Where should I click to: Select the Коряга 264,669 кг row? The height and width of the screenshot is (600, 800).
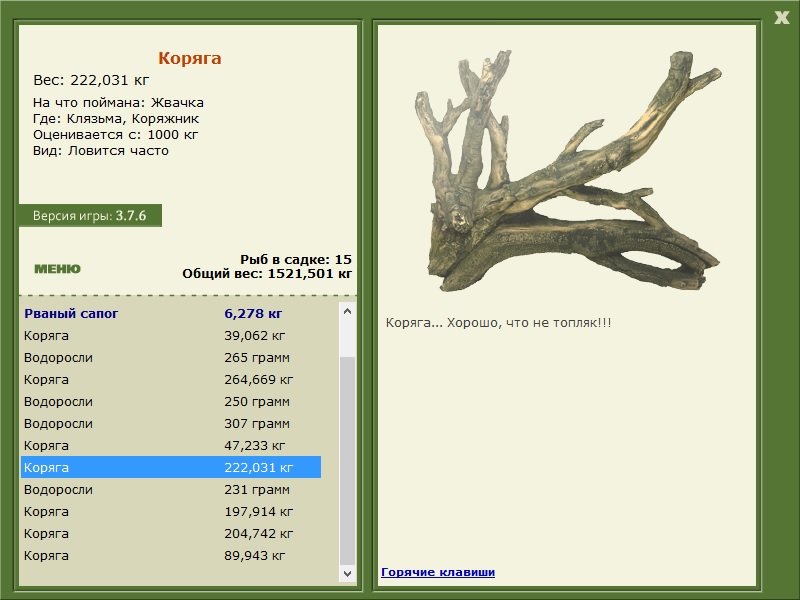click(x=171, y=380)
